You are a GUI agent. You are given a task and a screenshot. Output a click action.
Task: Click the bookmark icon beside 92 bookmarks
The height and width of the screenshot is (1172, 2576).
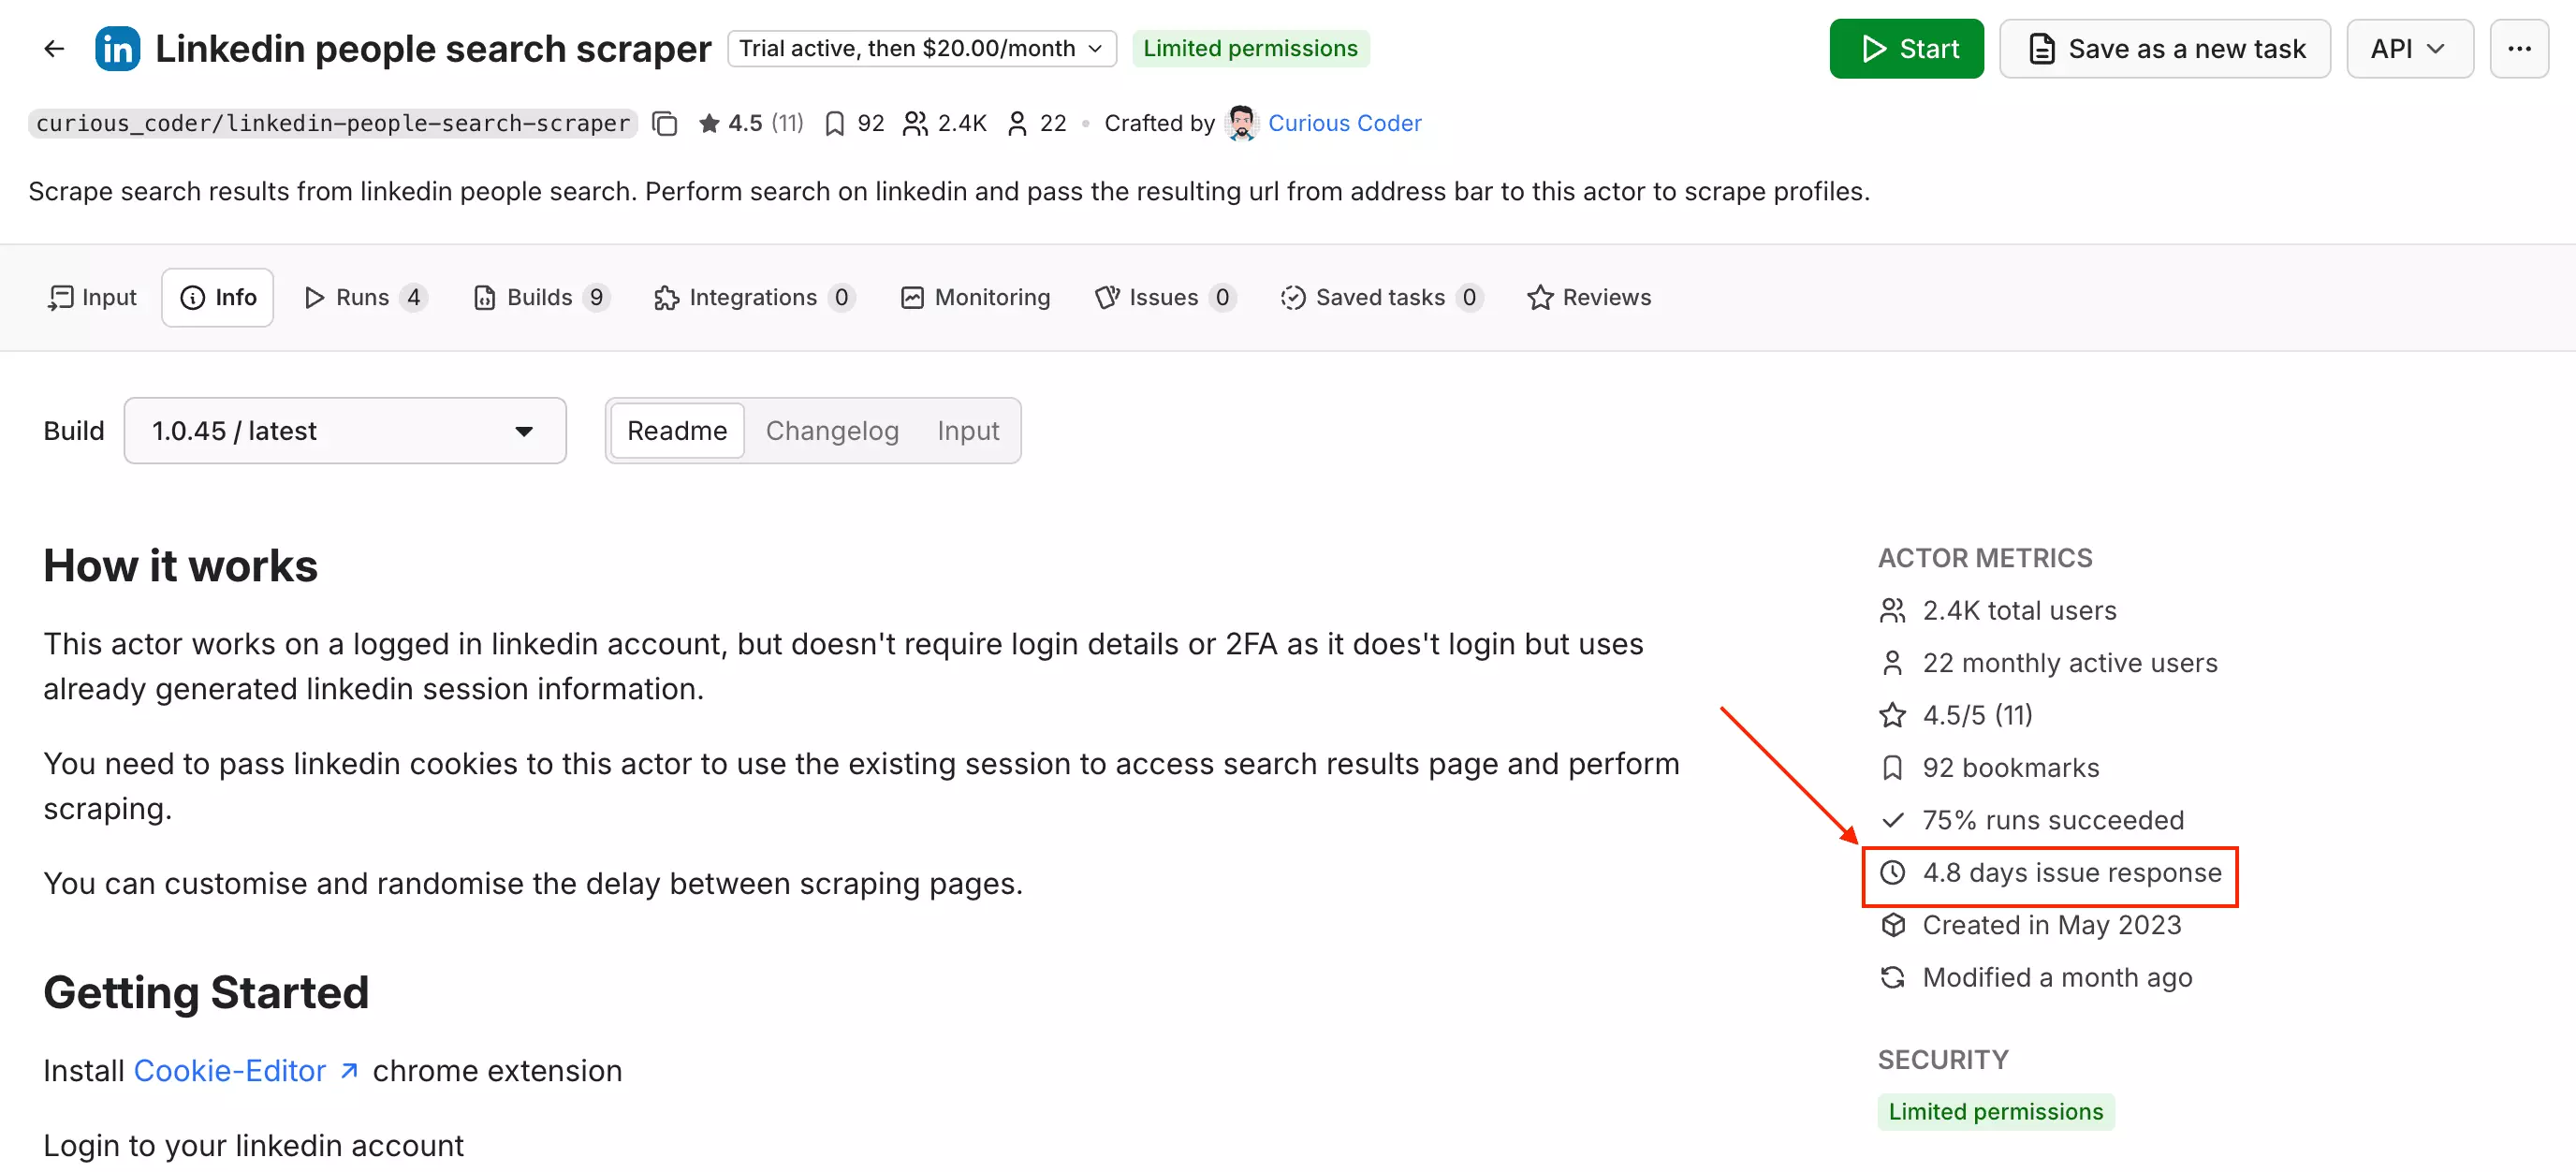click(x=1892, y=768)
